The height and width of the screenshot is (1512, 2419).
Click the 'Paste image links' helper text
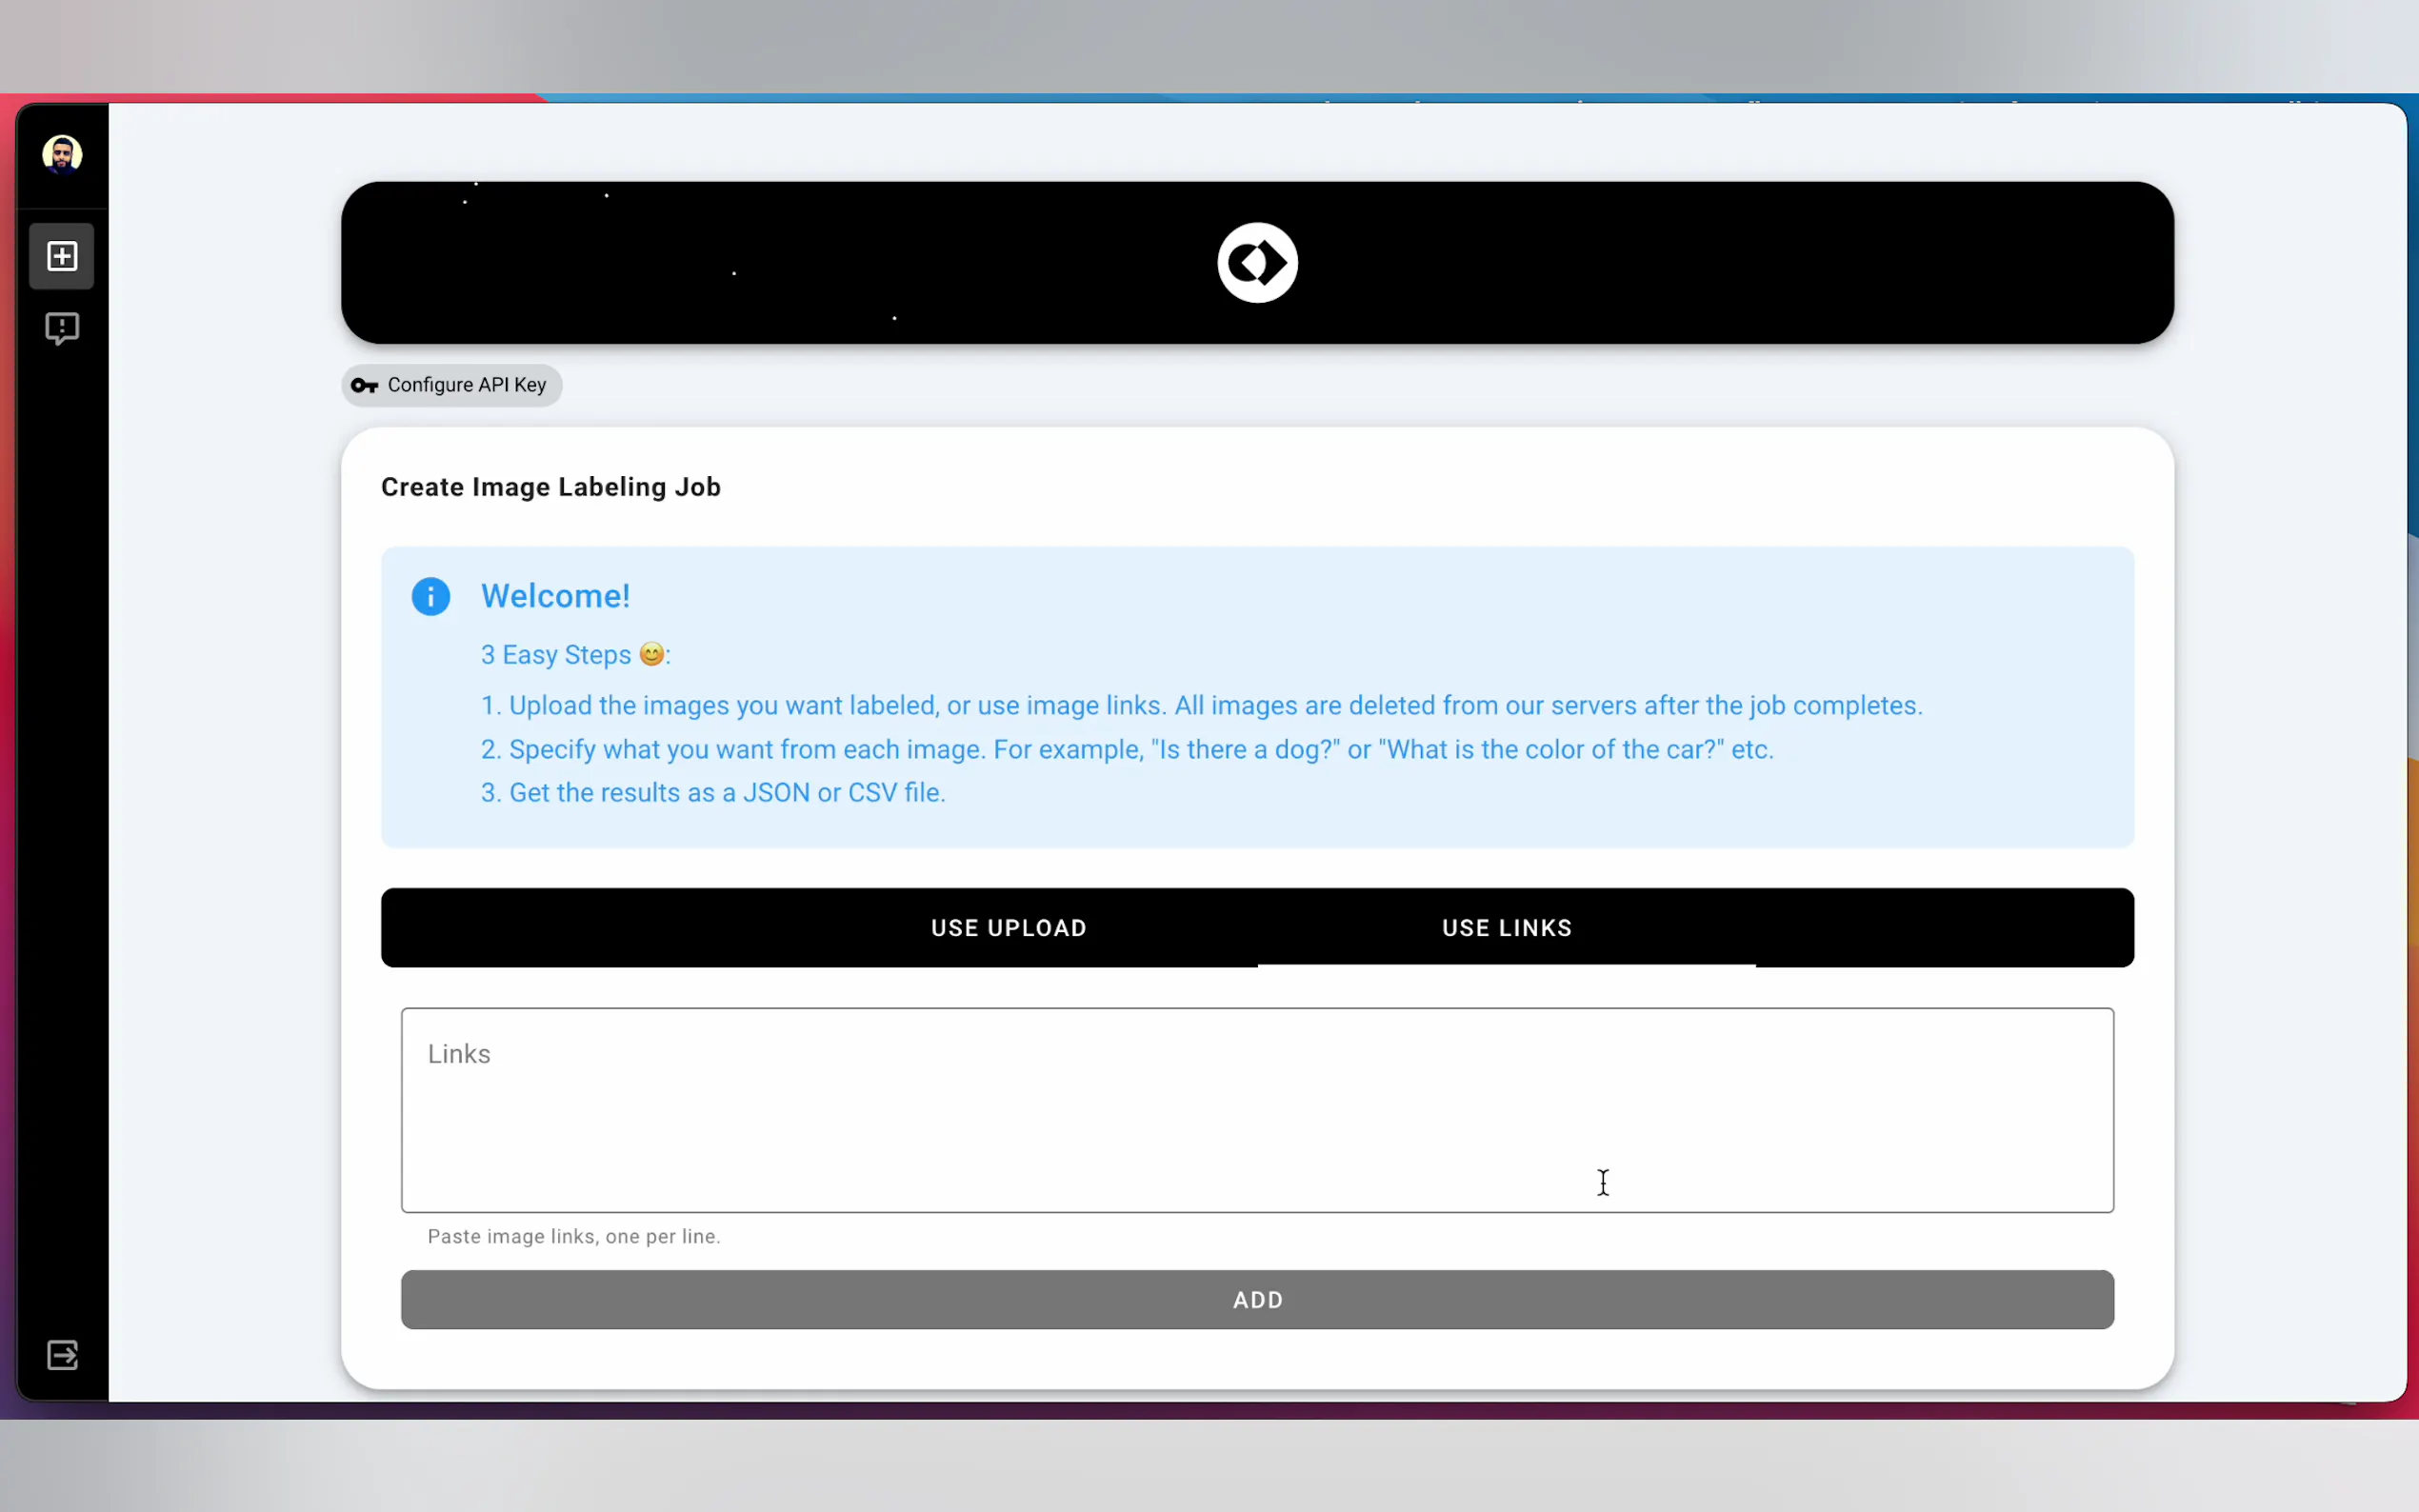tap(573, 1237)
